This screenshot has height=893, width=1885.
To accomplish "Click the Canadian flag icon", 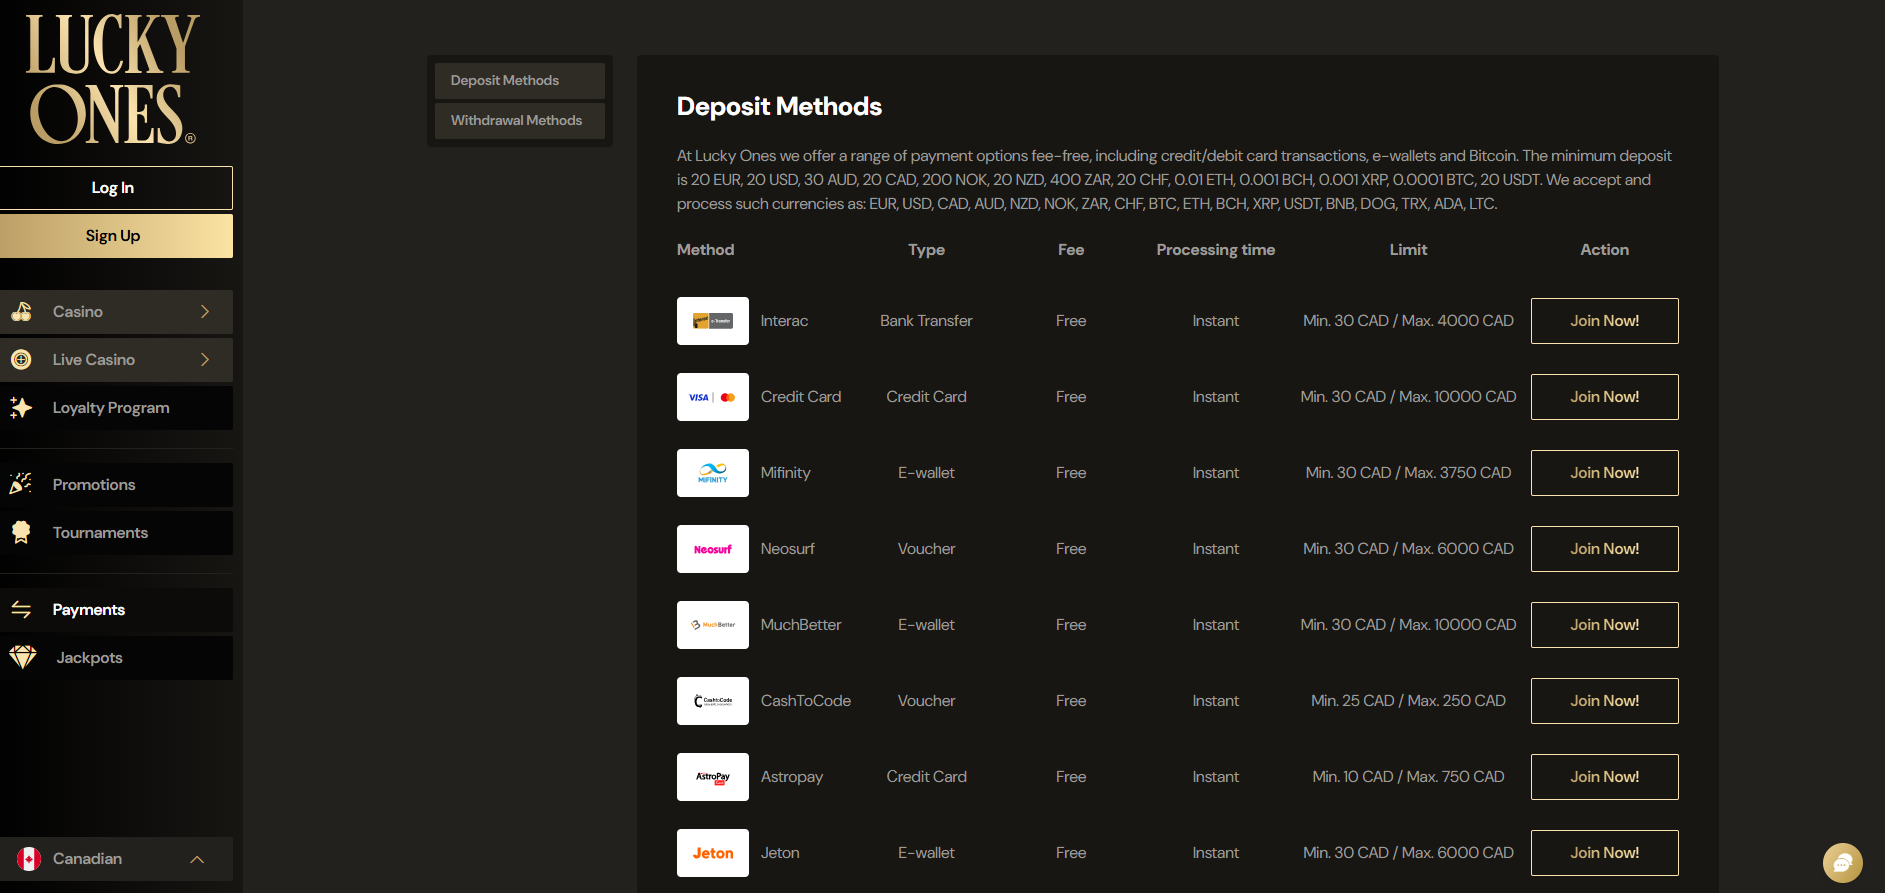I will [29, 859].
